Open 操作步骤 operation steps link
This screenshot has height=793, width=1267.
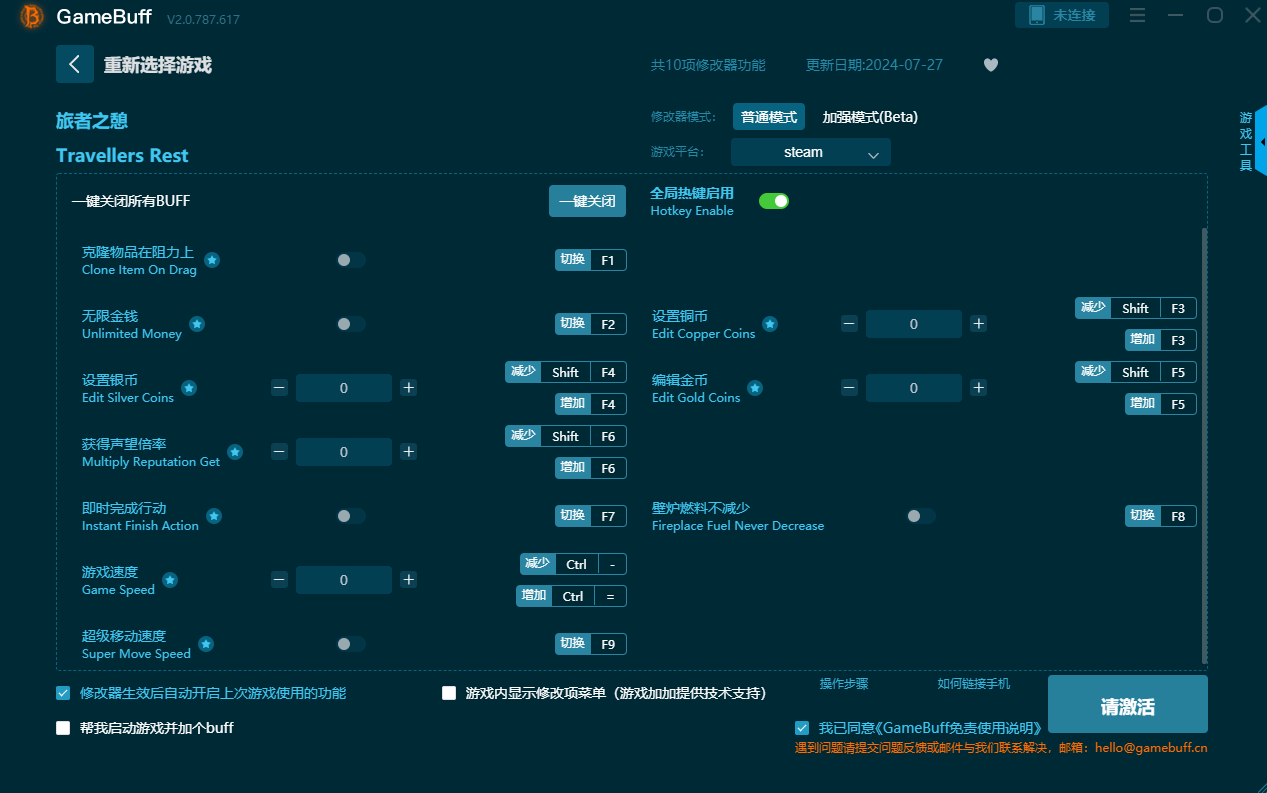[x=844, y=684]
